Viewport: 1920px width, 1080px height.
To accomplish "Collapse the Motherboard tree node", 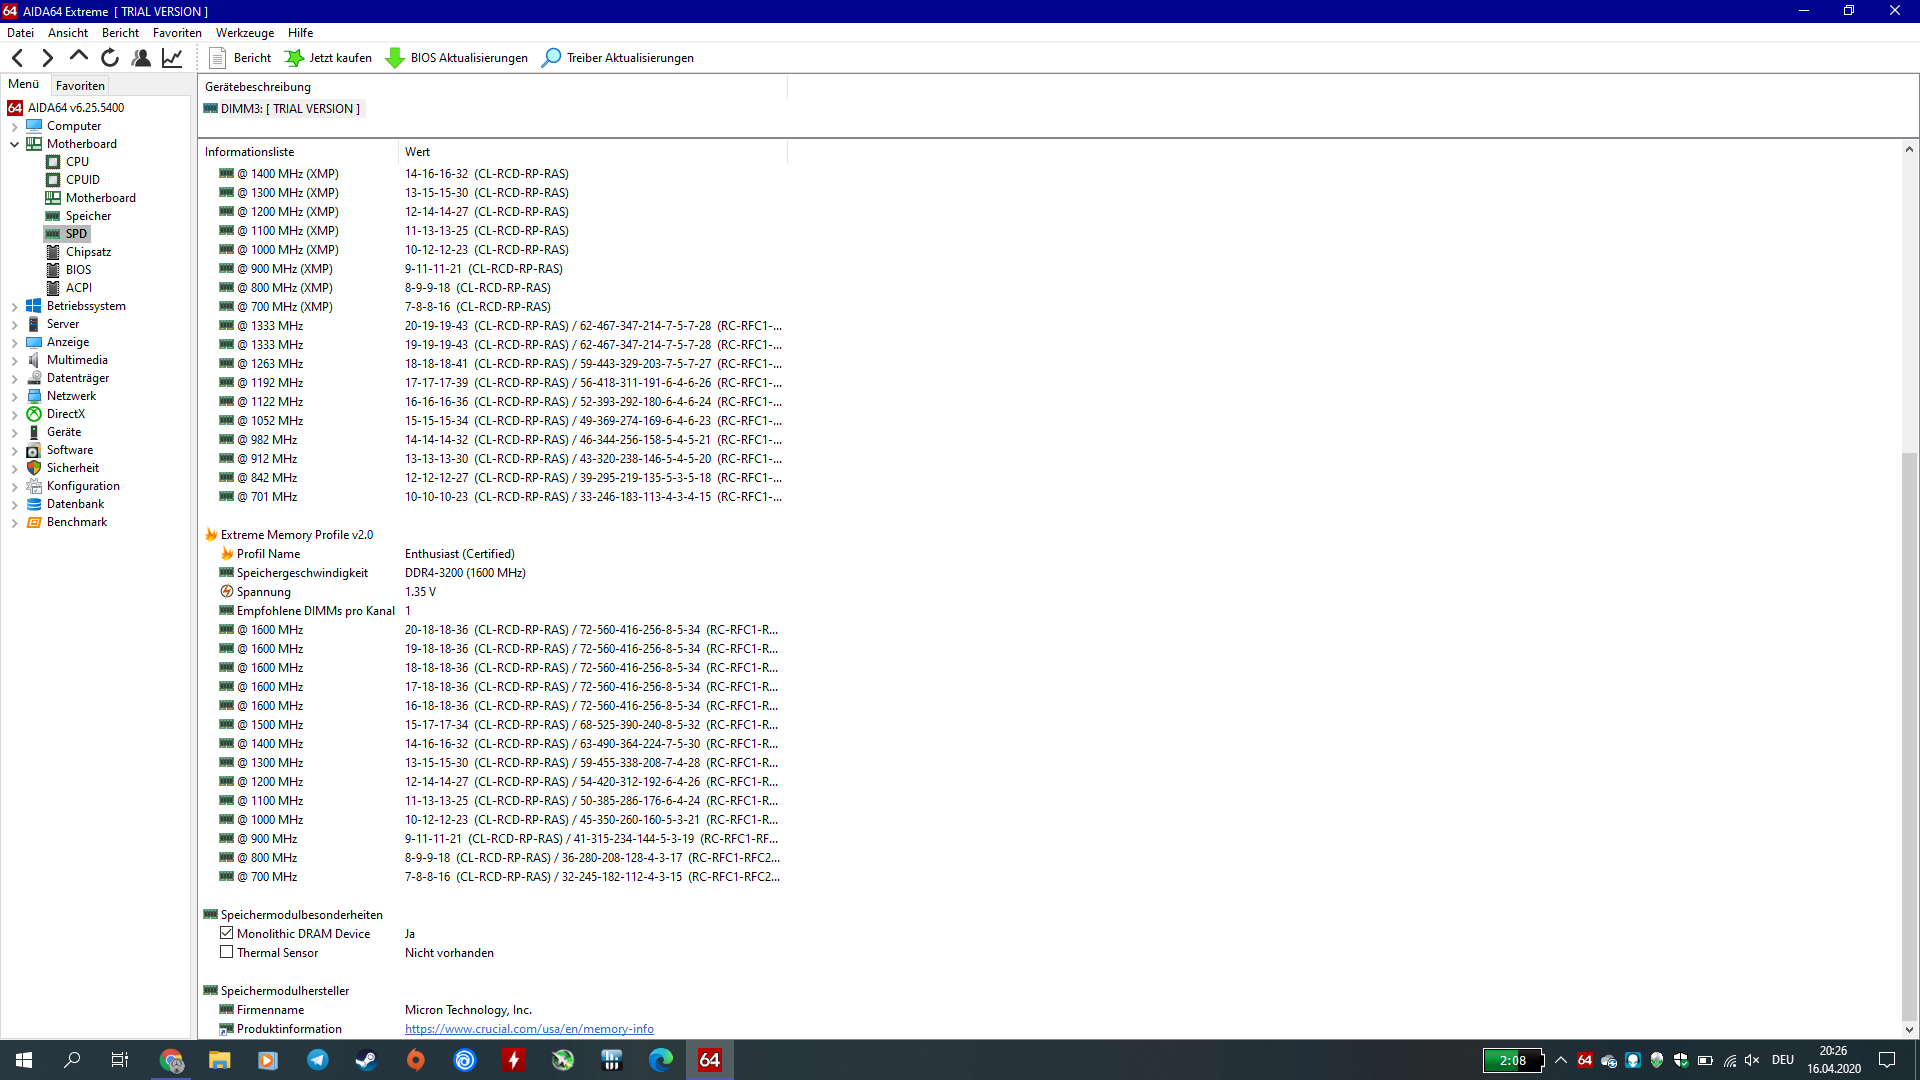I will pyautogui.click(x=15, y=144).
